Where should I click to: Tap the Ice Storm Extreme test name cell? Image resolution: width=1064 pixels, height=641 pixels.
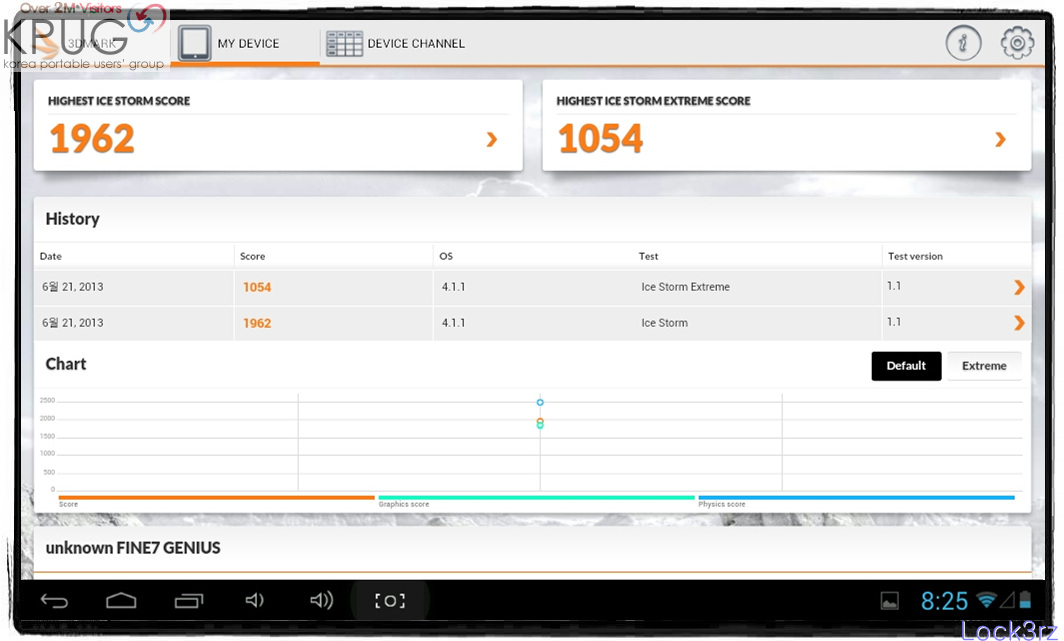[x=685, y=287]
